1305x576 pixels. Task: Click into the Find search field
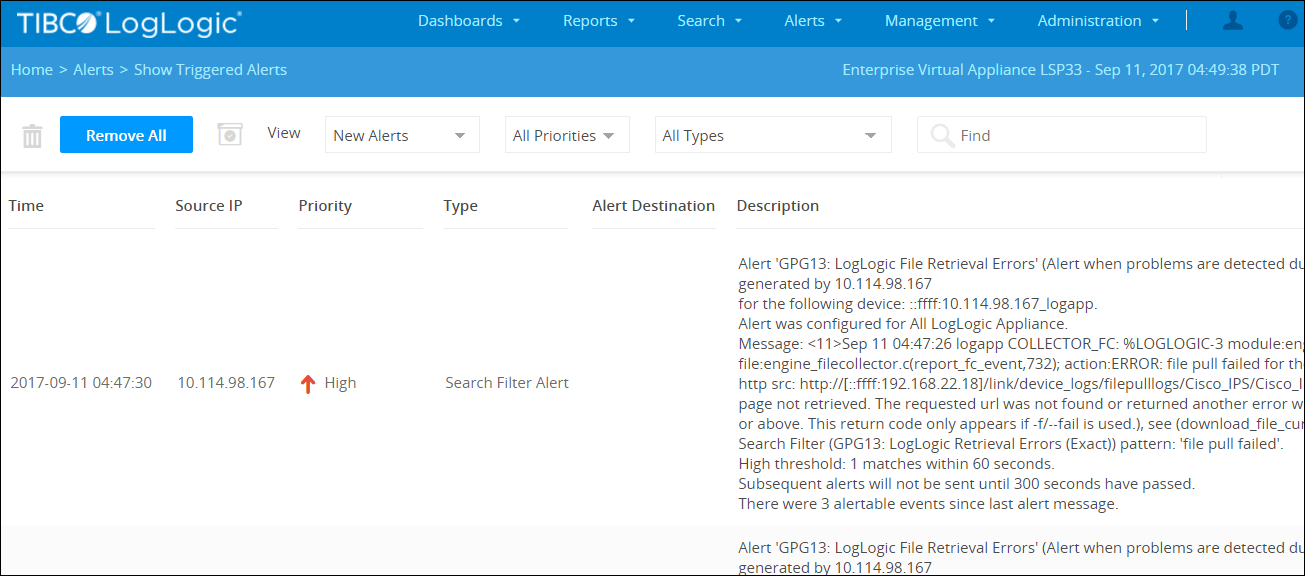1075,136
